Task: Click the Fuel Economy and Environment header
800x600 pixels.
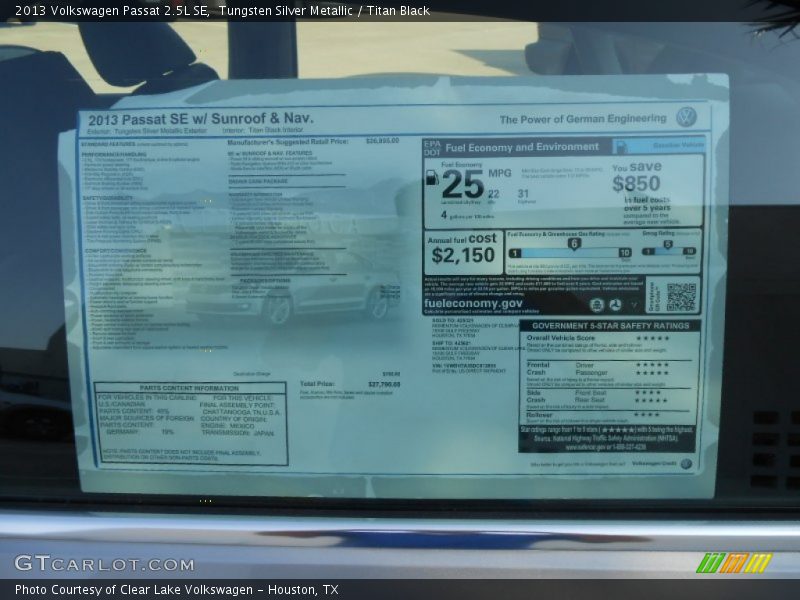Action: [x=522, y=147]
